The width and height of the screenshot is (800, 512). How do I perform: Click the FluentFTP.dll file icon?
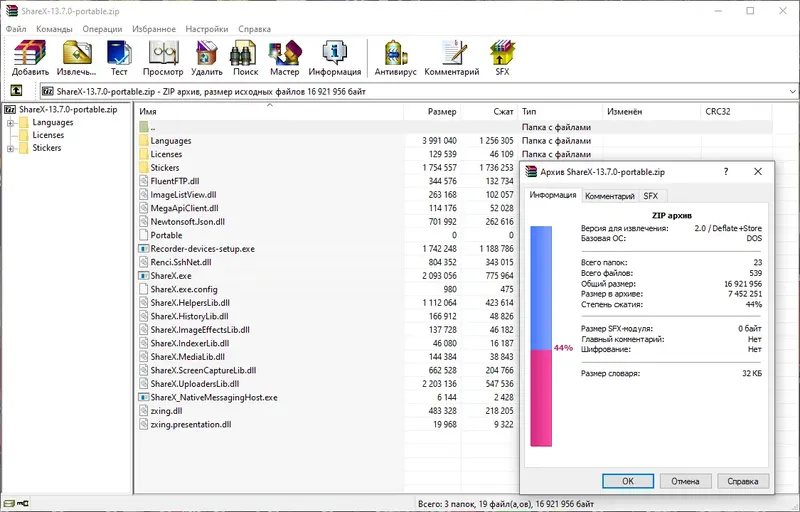coord(143,181)
